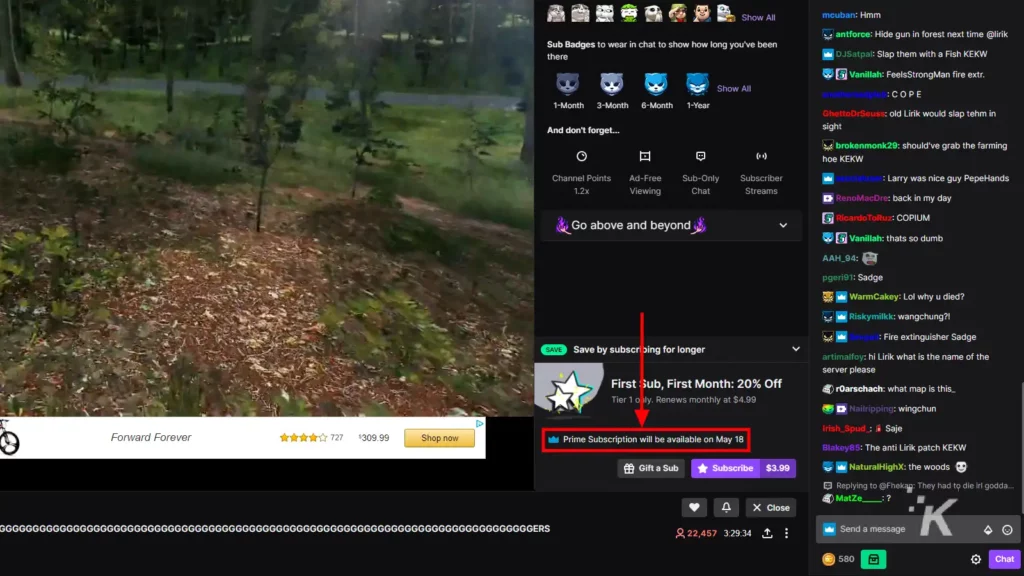Show all emotes link at top
The height and width of the screenshot is (576, 1024).
point(758,18)
